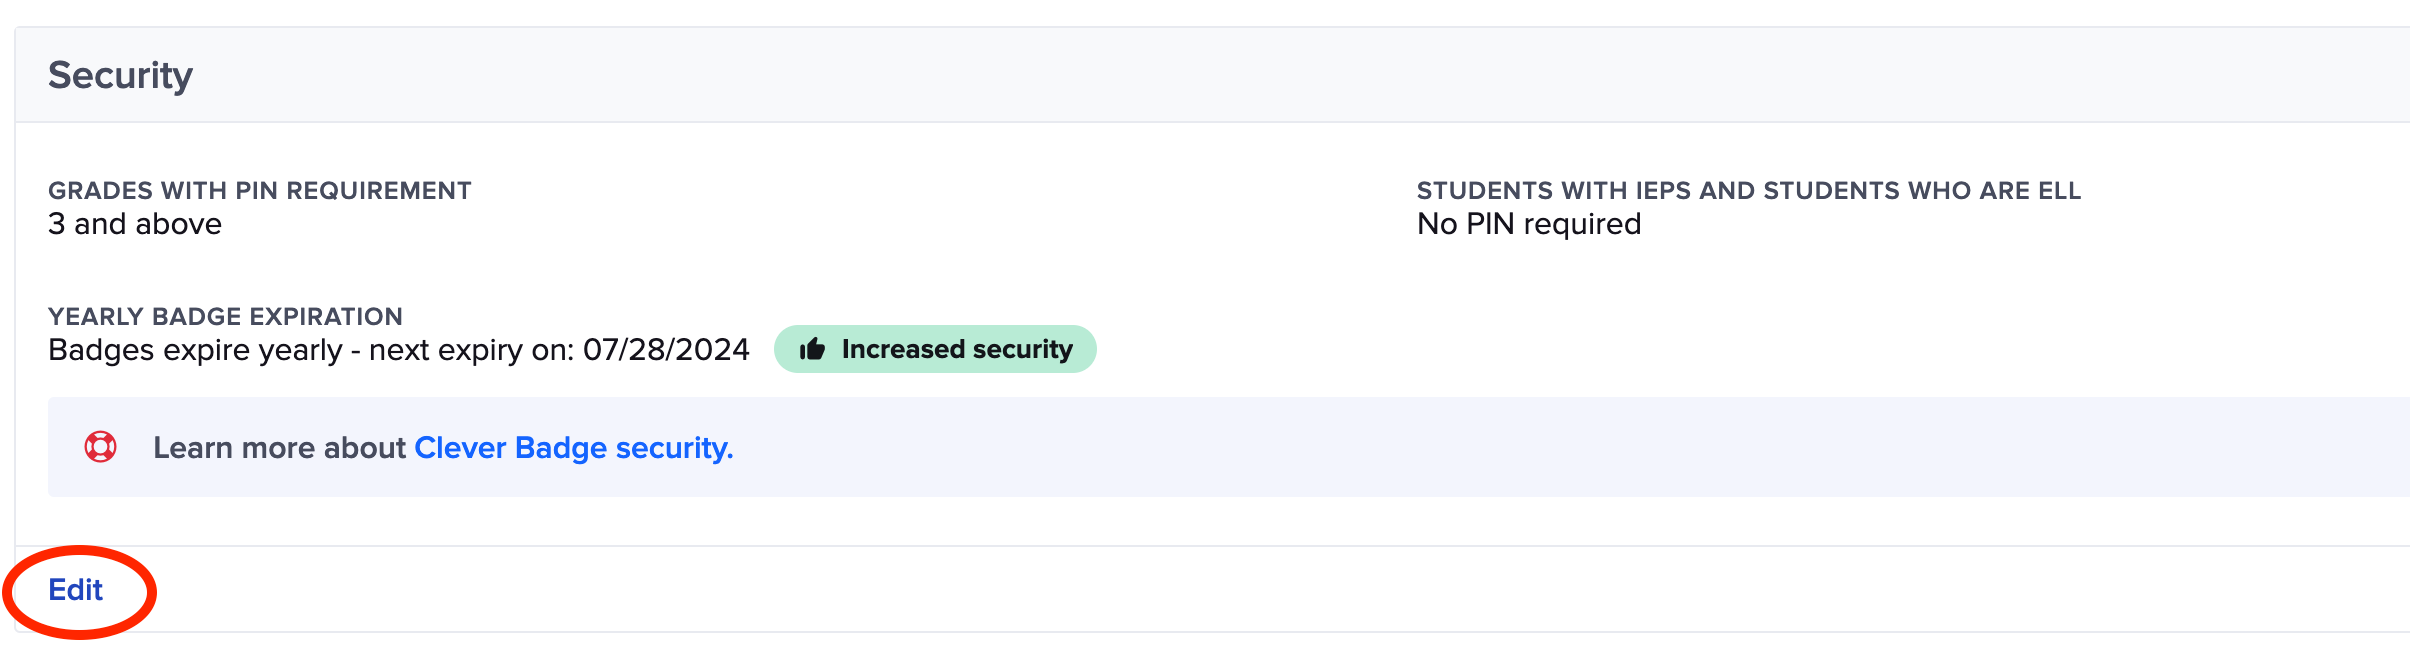Click the "3 and above" value
This screenshot has width=2410, height=660.
click(134, 224)
